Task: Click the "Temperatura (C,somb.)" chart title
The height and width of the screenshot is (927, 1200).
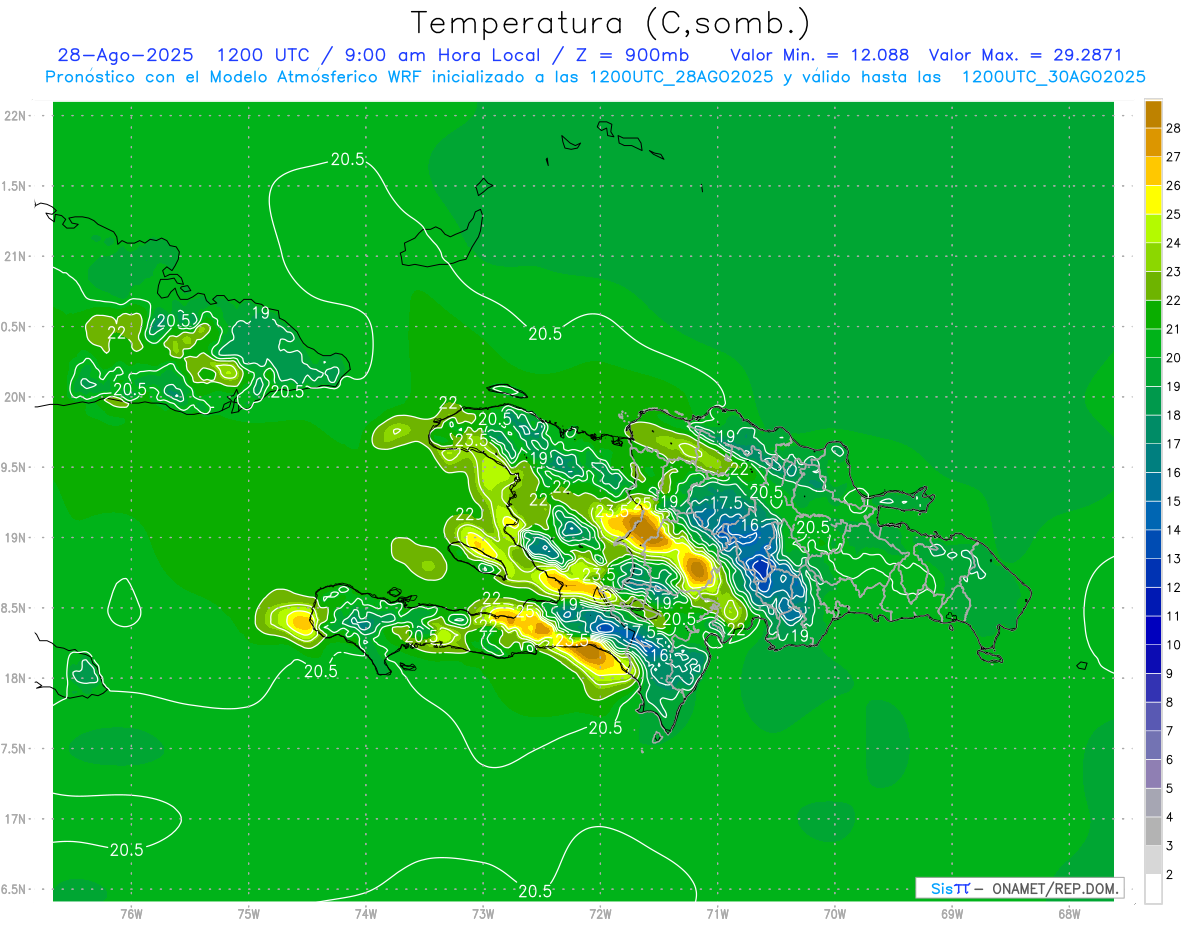Action: [x=610, y=22]
